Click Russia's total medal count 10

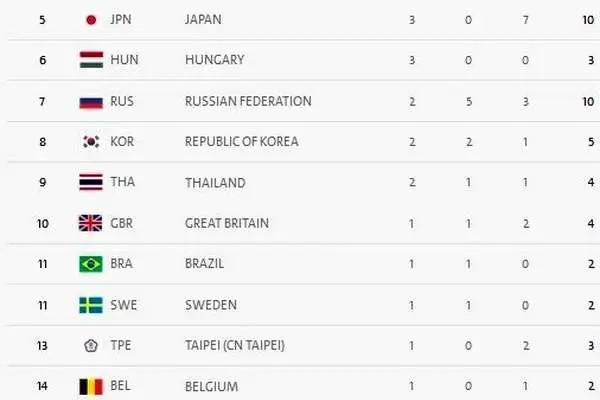coord(588,102)
